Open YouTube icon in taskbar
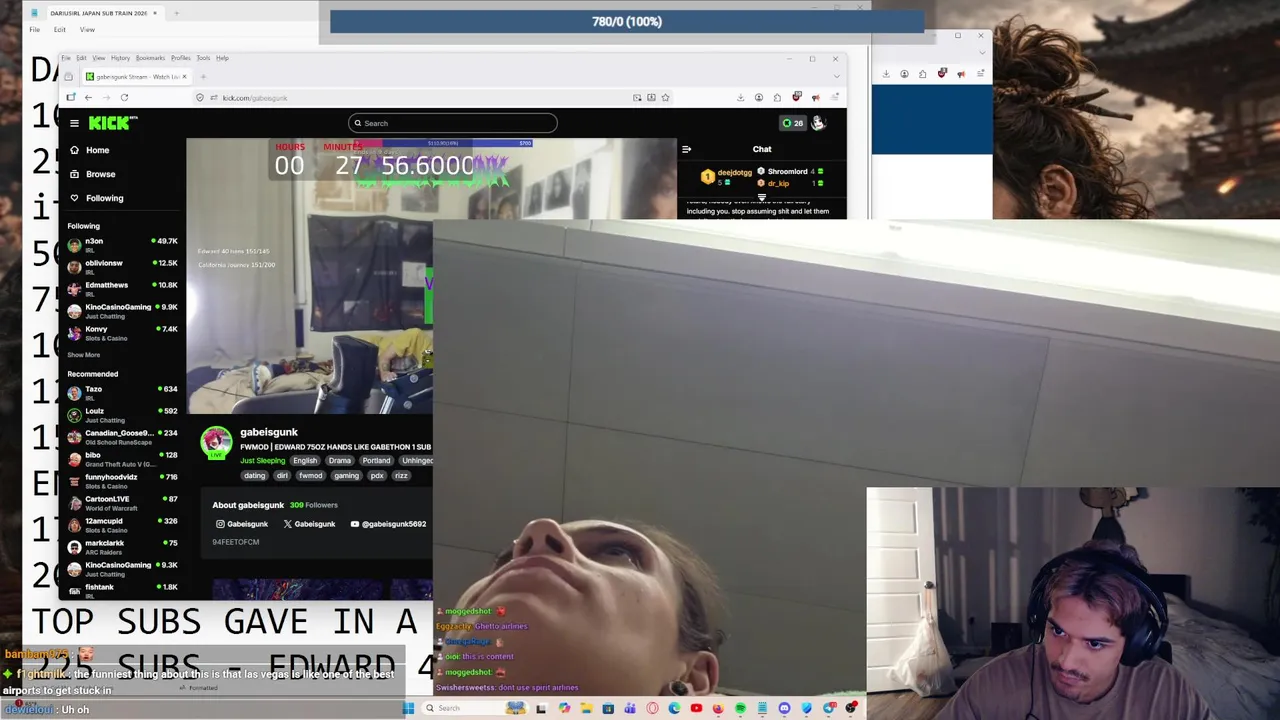This screenshot has width=1280, height=720. click(696, 708)
